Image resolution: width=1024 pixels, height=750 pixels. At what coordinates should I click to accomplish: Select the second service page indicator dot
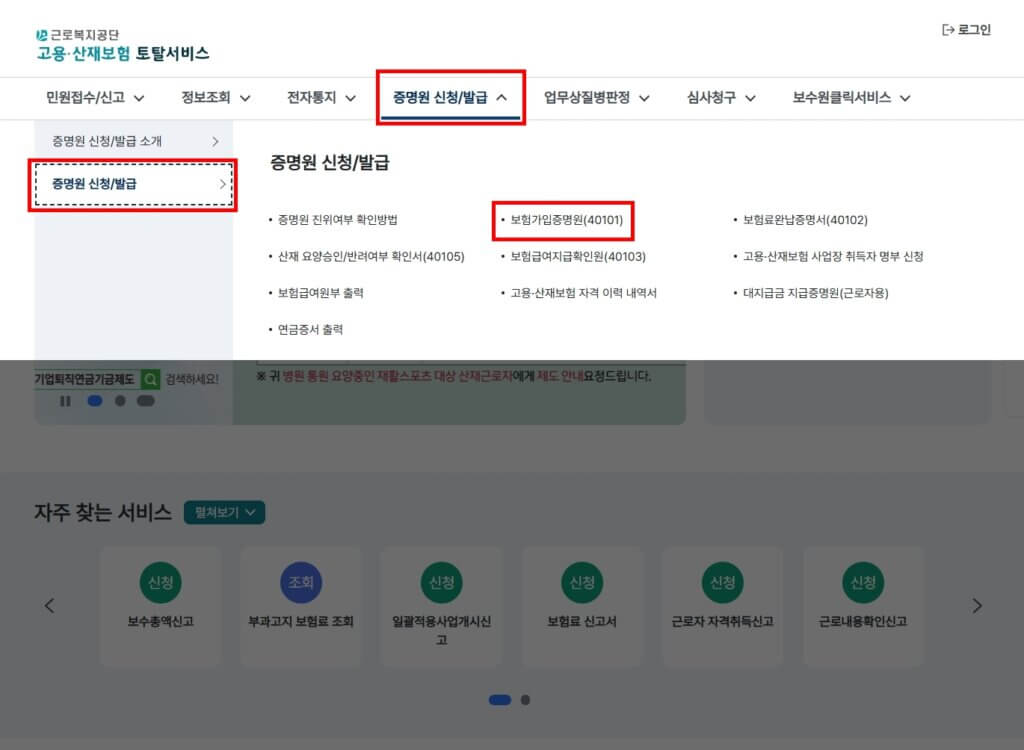[x=526, y=700]
